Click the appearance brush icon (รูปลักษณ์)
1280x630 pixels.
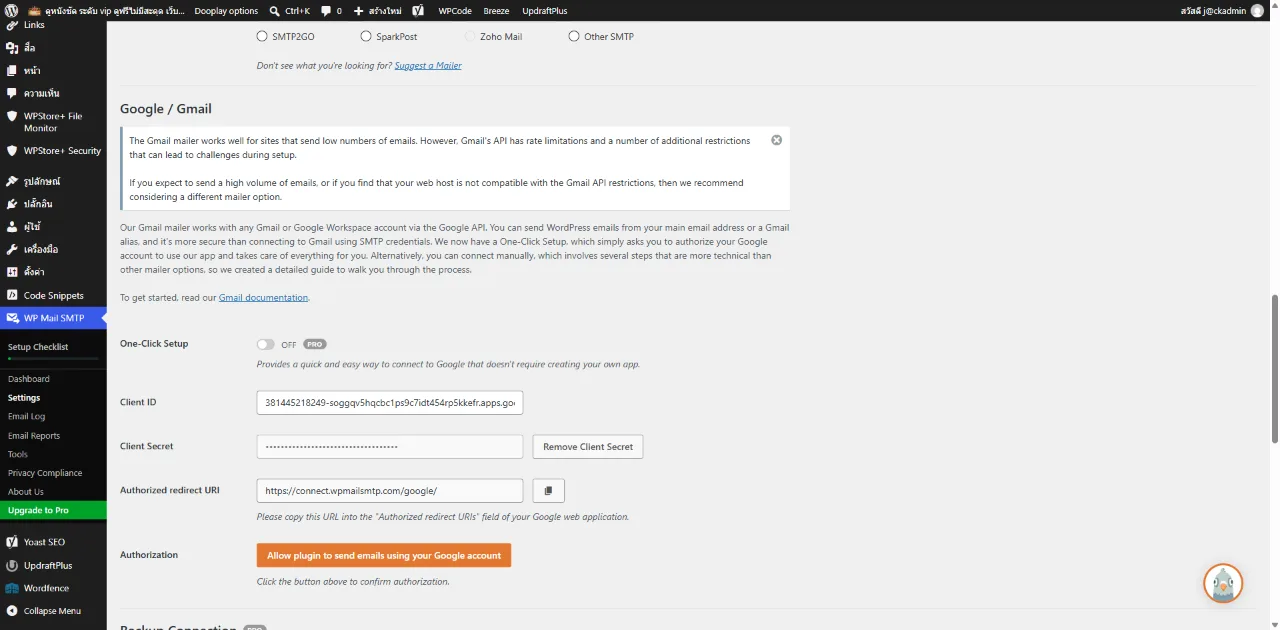[12, 181]
